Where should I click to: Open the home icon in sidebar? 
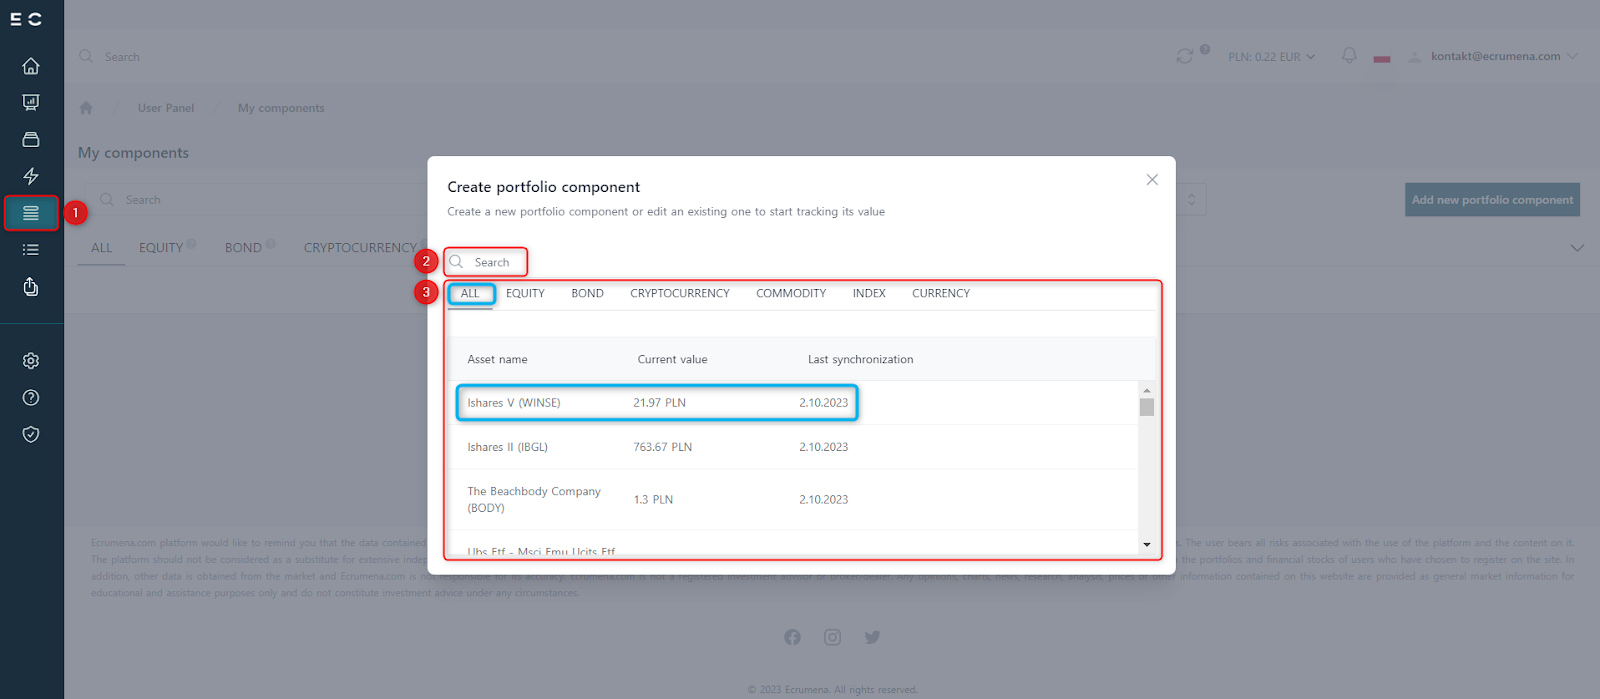(x=31, y=66)
